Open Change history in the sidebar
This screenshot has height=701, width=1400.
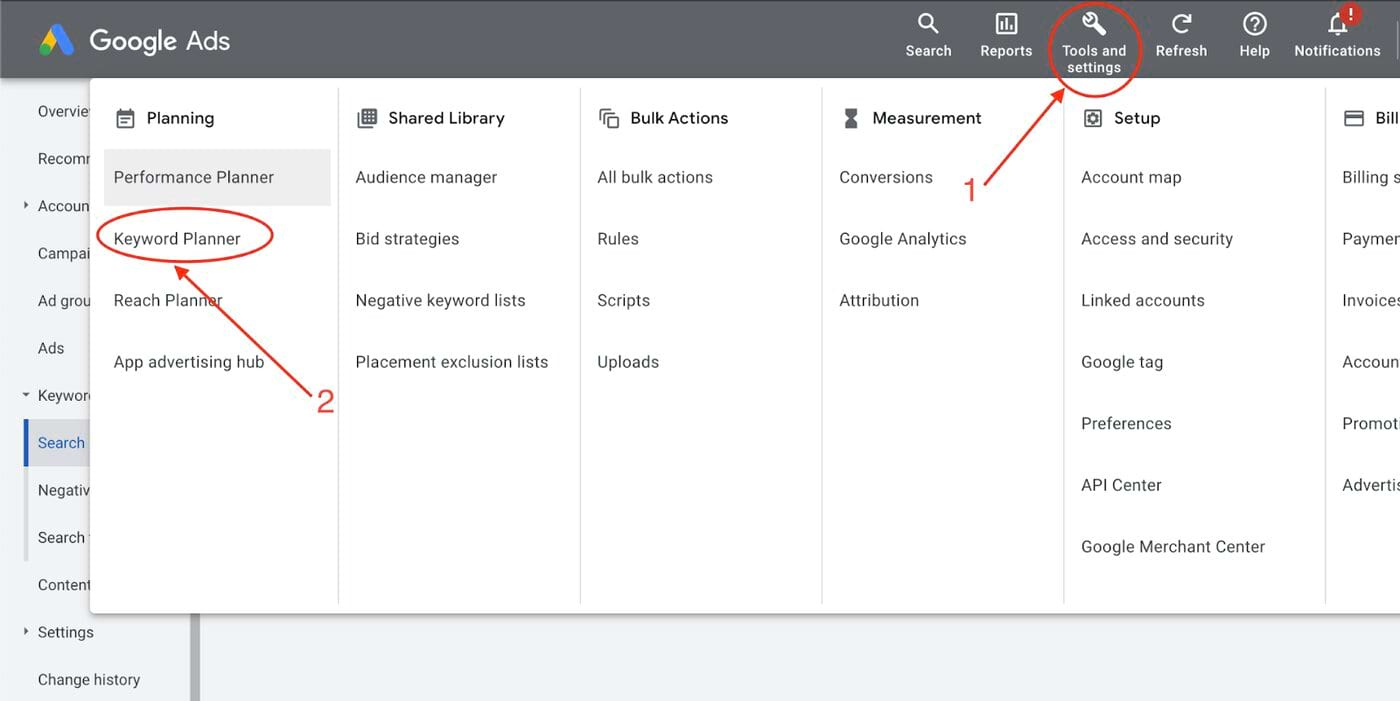[89, 680]
